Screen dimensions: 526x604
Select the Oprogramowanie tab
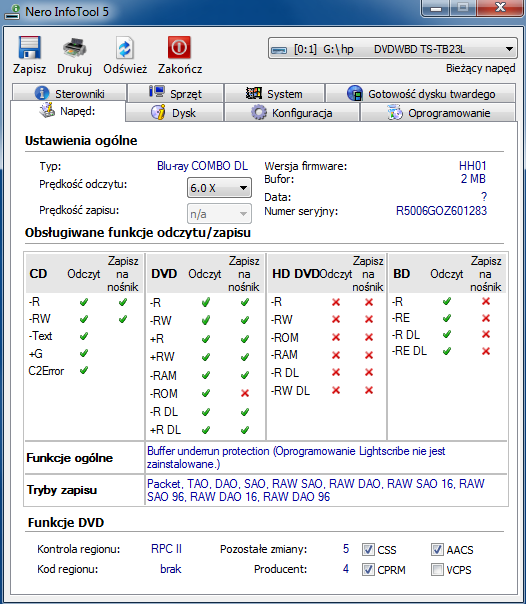pos(438,113)
